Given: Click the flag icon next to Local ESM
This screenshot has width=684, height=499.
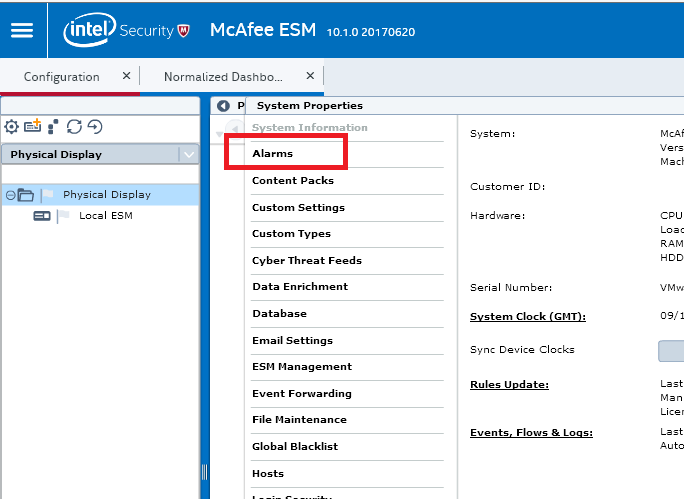Looking at the screenshot, I should pos(64,215).
